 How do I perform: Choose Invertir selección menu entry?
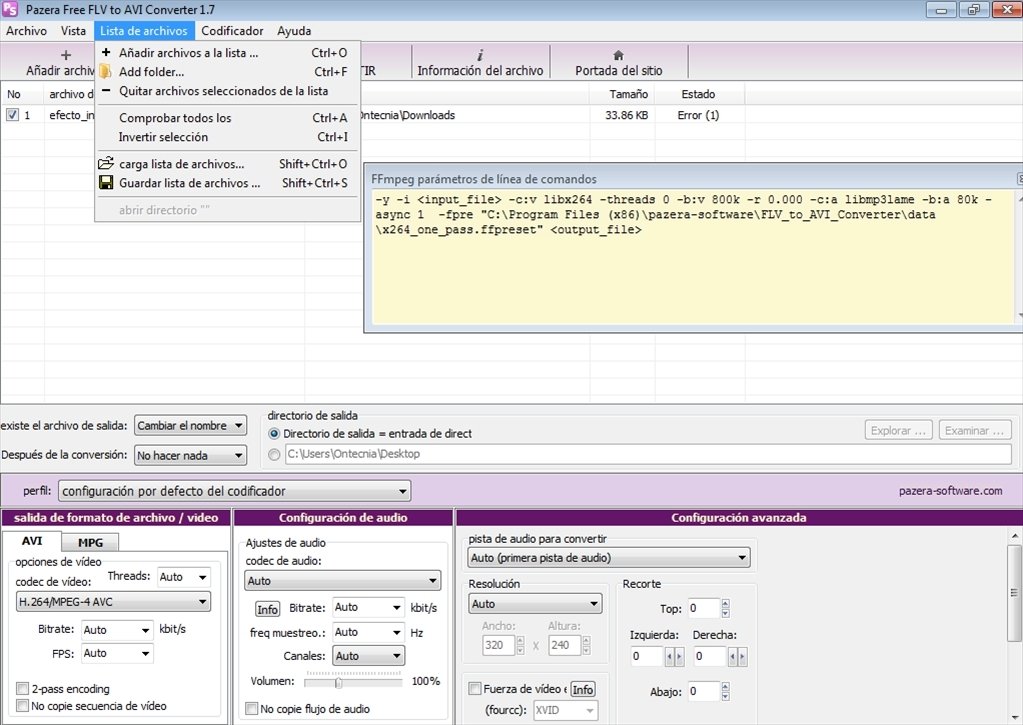coord(227,137)
